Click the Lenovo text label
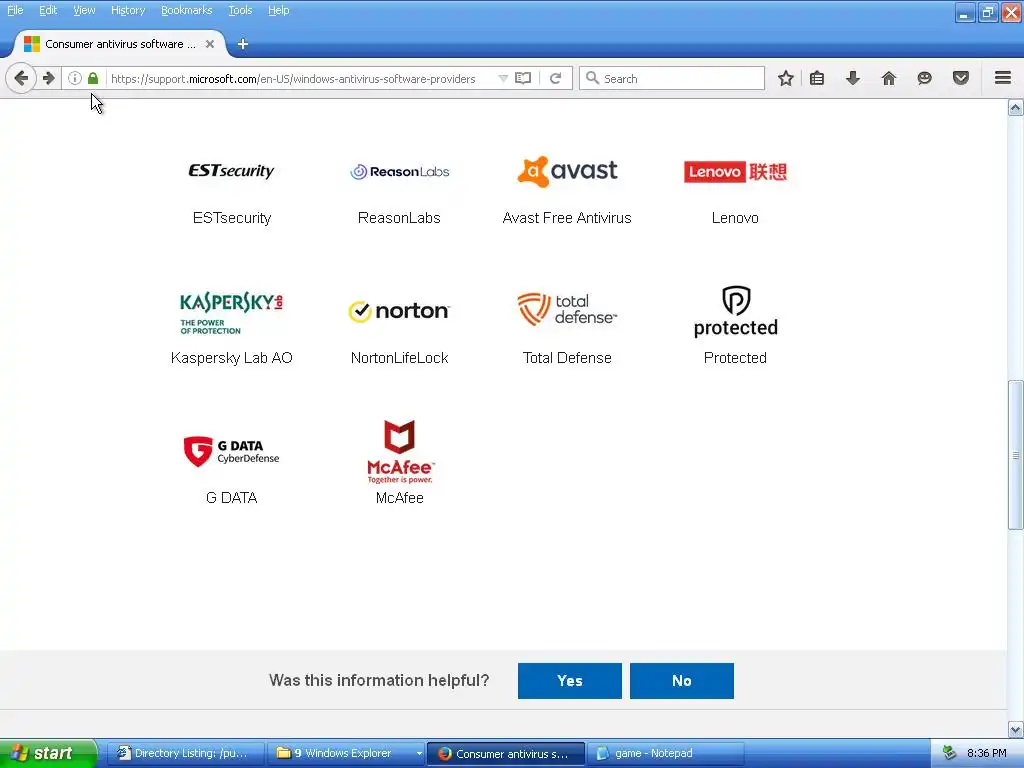The height and width of the screenshot is (768, 1024). [x=735, y=218]
